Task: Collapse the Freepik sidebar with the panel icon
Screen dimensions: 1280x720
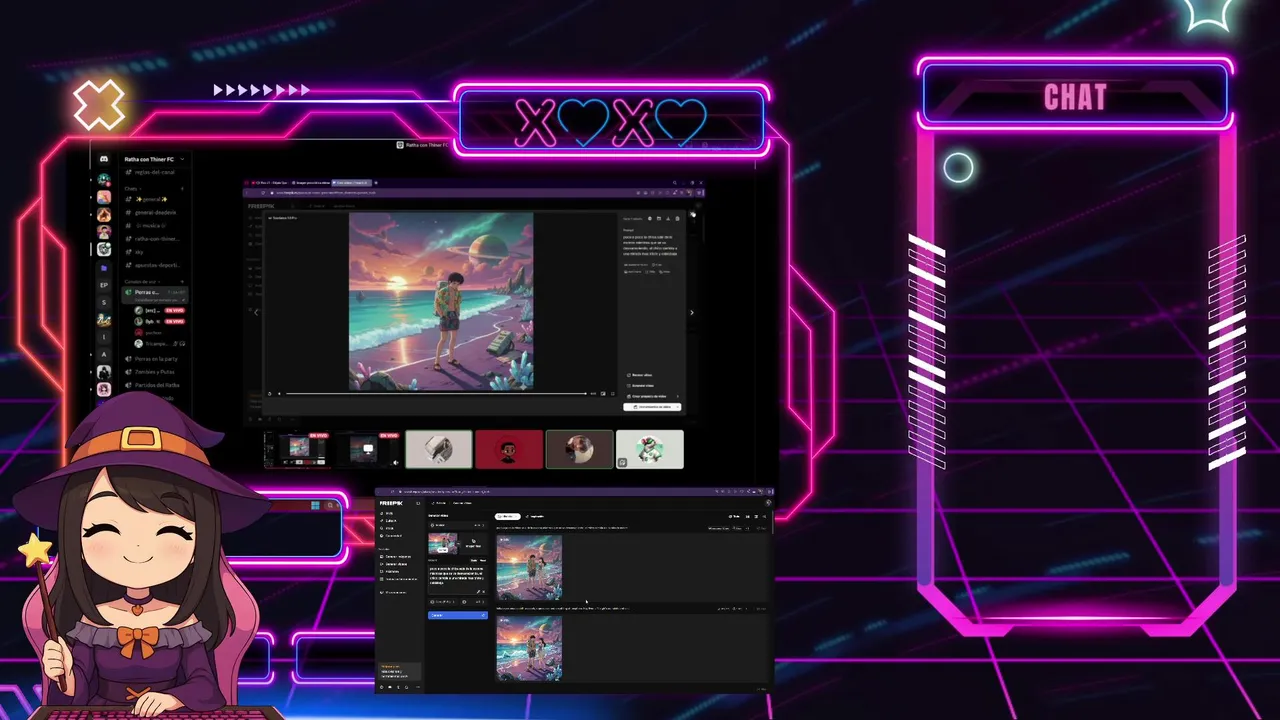Action: (x=418, y=503)
